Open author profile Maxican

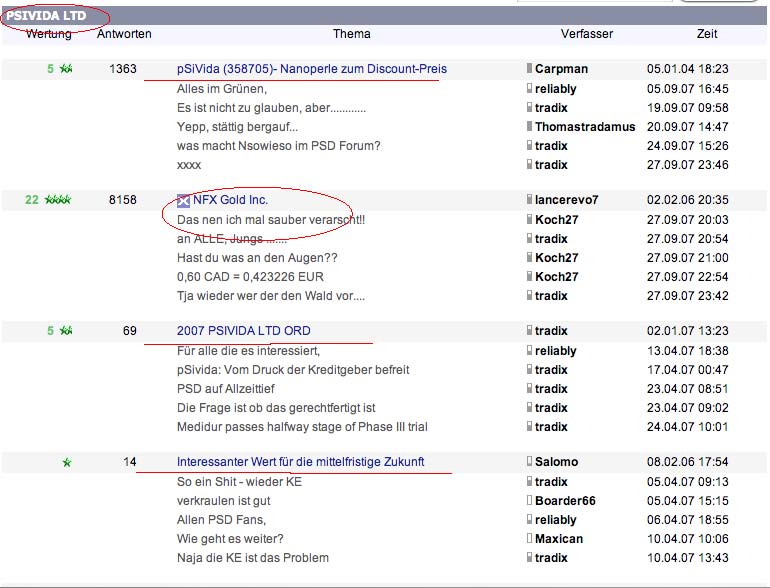click(559, 539)
